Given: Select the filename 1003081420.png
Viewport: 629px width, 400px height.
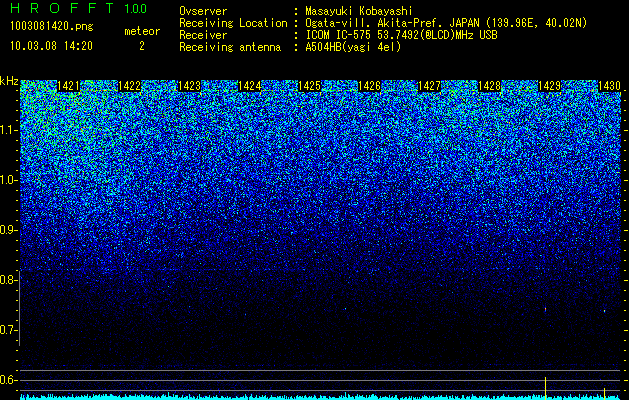Looking at the screenshot, I should tap(52, 27).
